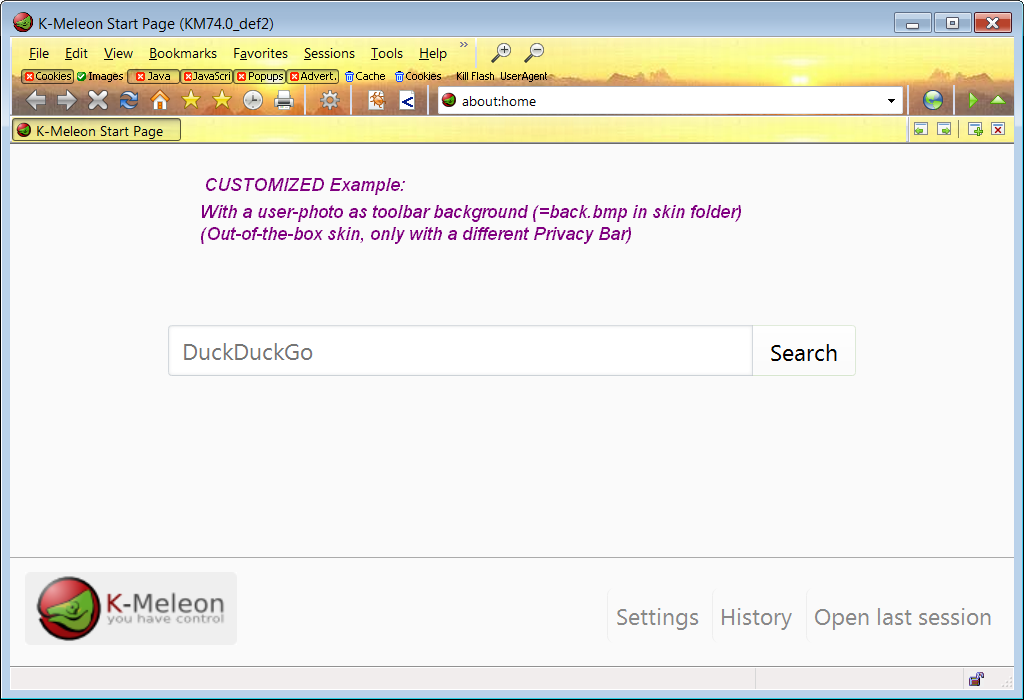Click the Home icon in toolbar

point(160,100)
